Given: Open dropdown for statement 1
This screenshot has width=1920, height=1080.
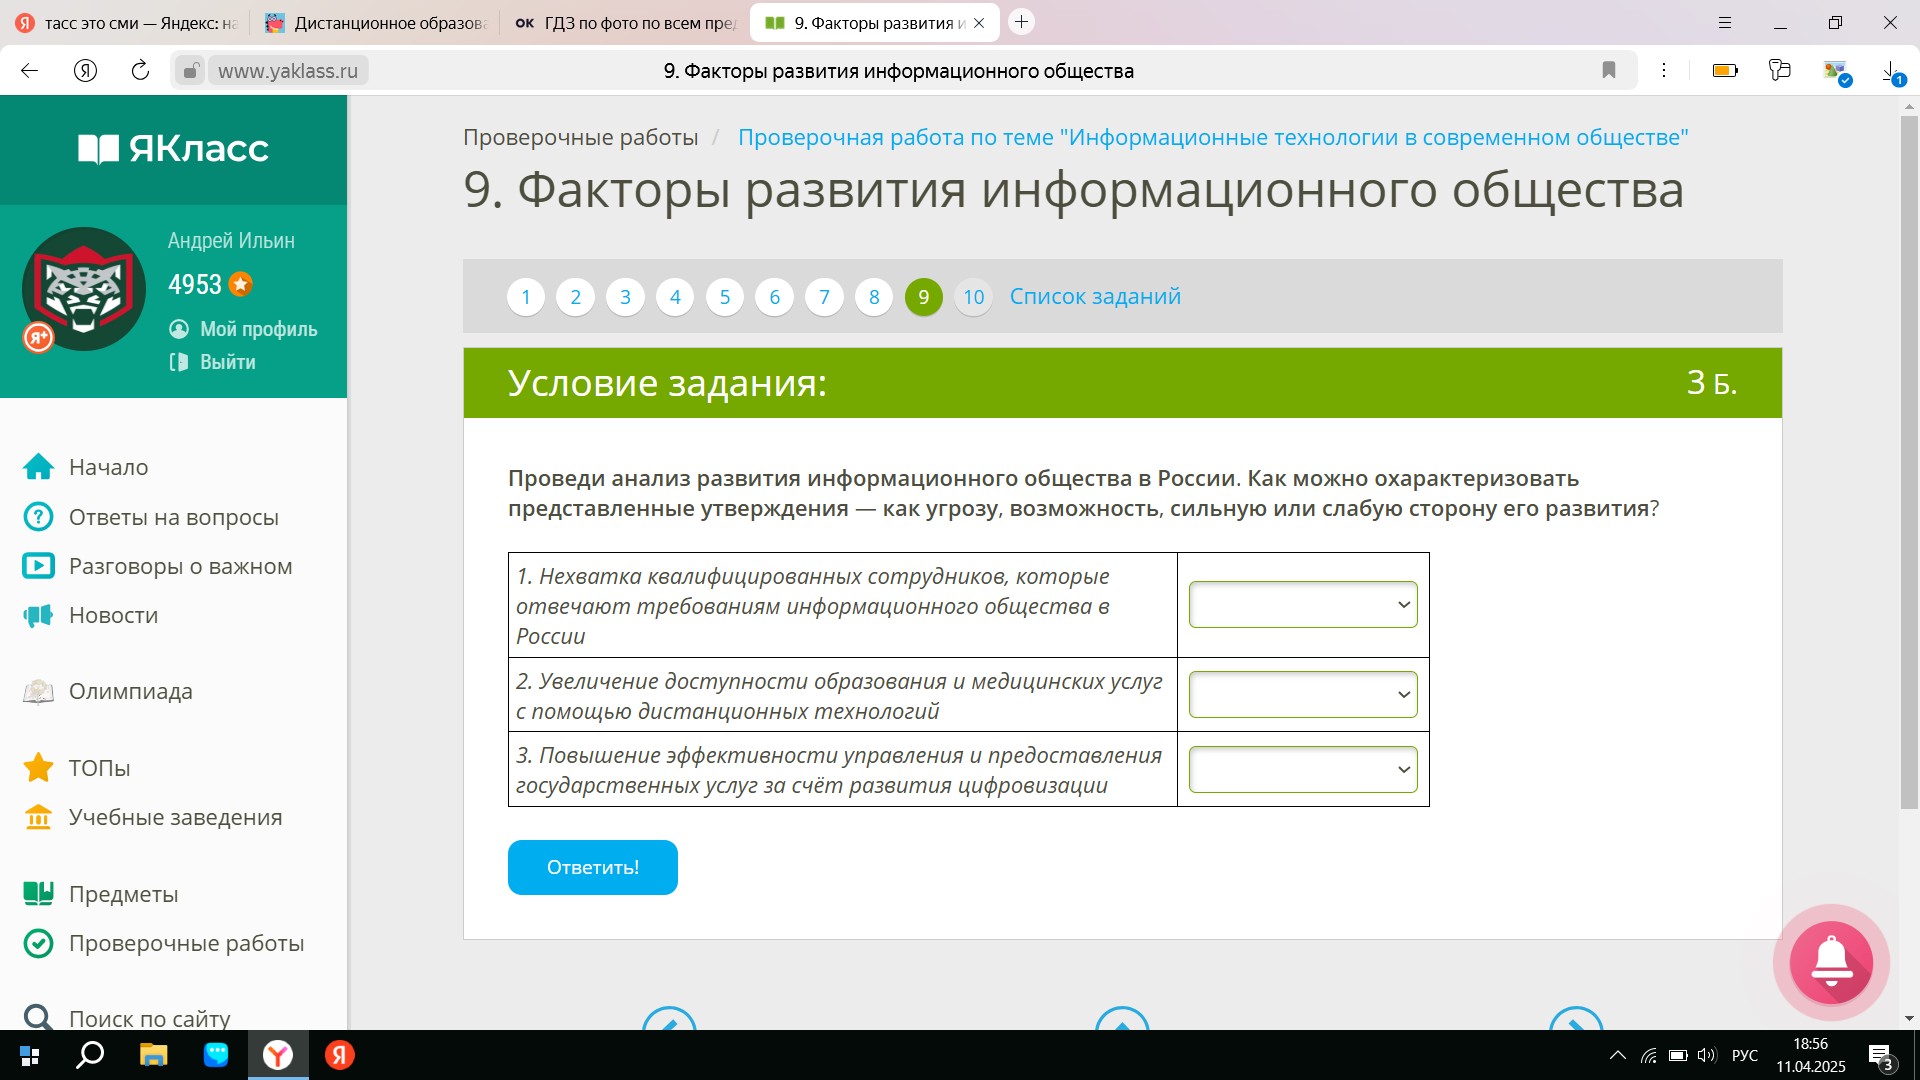Looking at the screenshot, I should coord(1303,605).
